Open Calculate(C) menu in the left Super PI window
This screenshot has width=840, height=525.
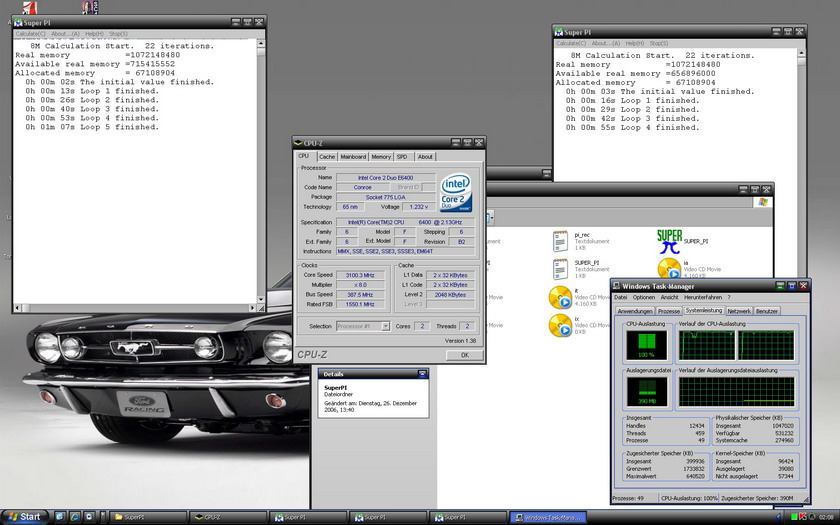(x=31, y=34)
